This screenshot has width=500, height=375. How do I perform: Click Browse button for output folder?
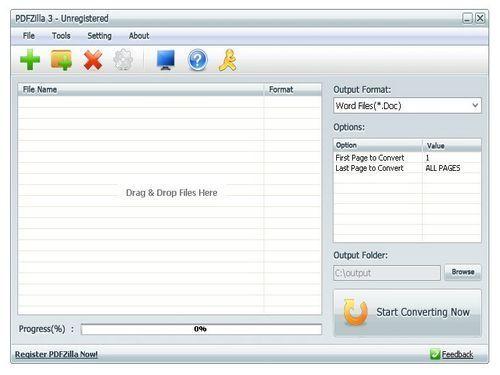tap(463, 272)
